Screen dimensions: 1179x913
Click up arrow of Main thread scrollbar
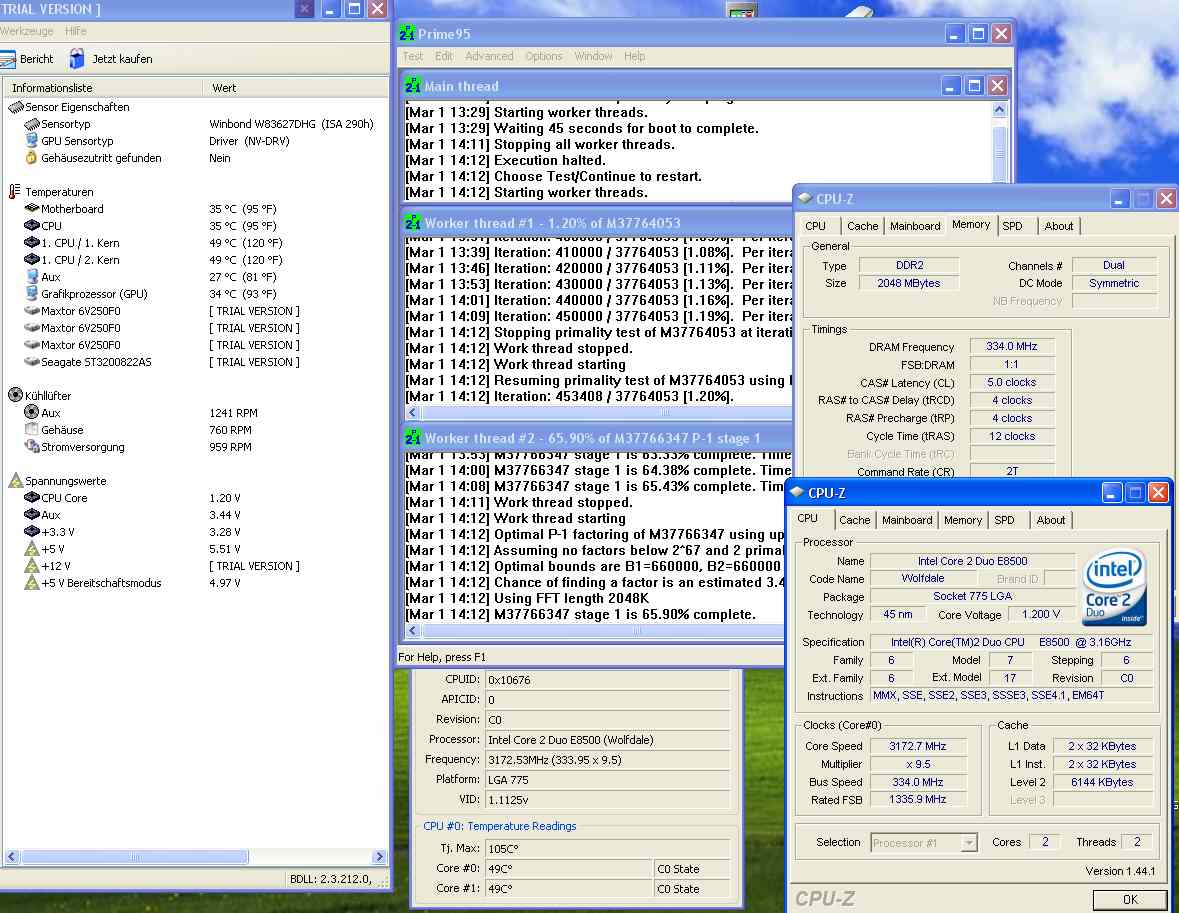(999, 109)
